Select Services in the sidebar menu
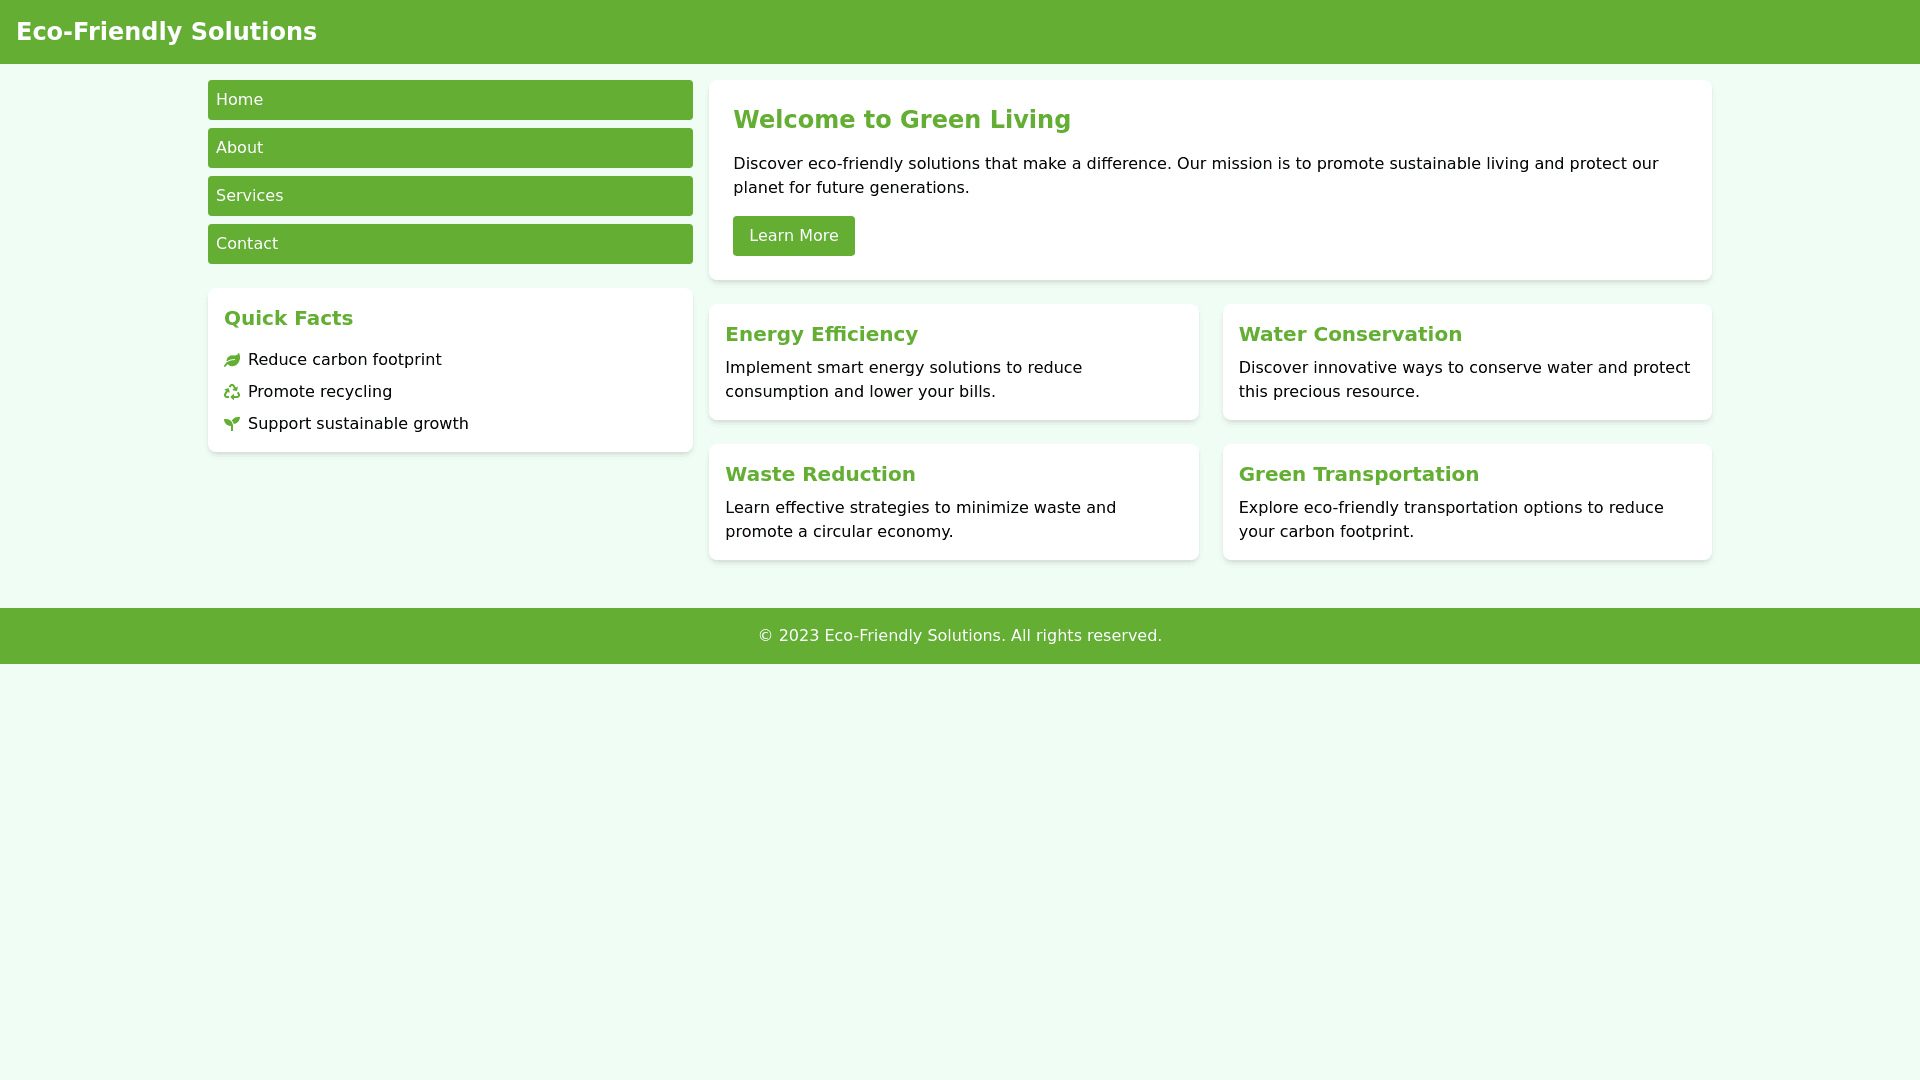Viewport: 1920px width, 1080px height. (x=450, y=196)
